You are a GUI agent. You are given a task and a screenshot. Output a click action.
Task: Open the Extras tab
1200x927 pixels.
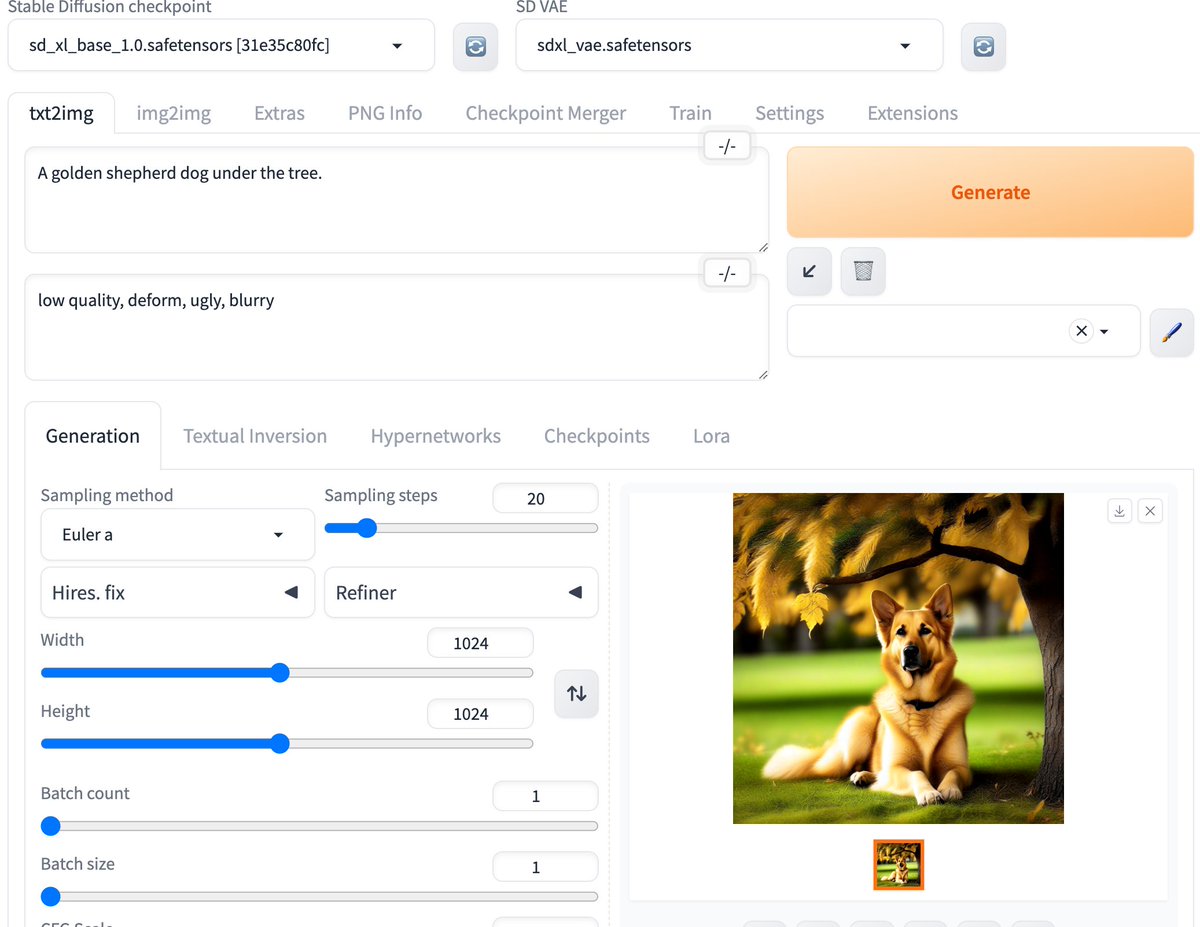point(279,113)
